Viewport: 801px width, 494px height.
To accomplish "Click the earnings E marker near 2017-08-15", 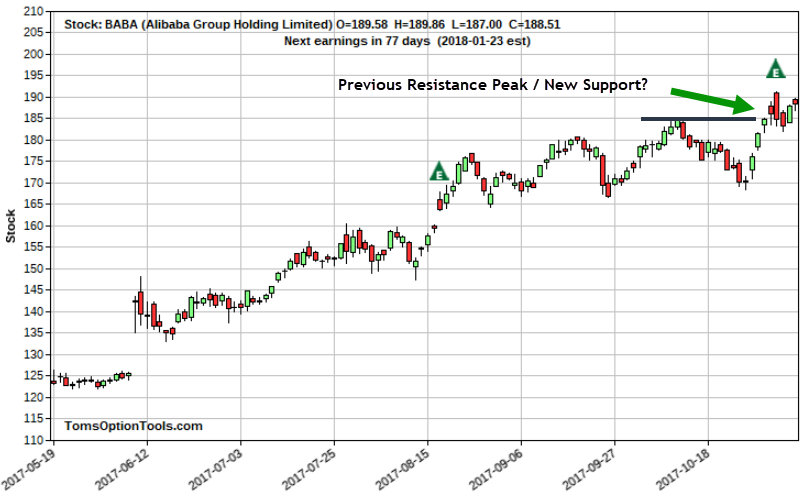I will tap(438, 171).
